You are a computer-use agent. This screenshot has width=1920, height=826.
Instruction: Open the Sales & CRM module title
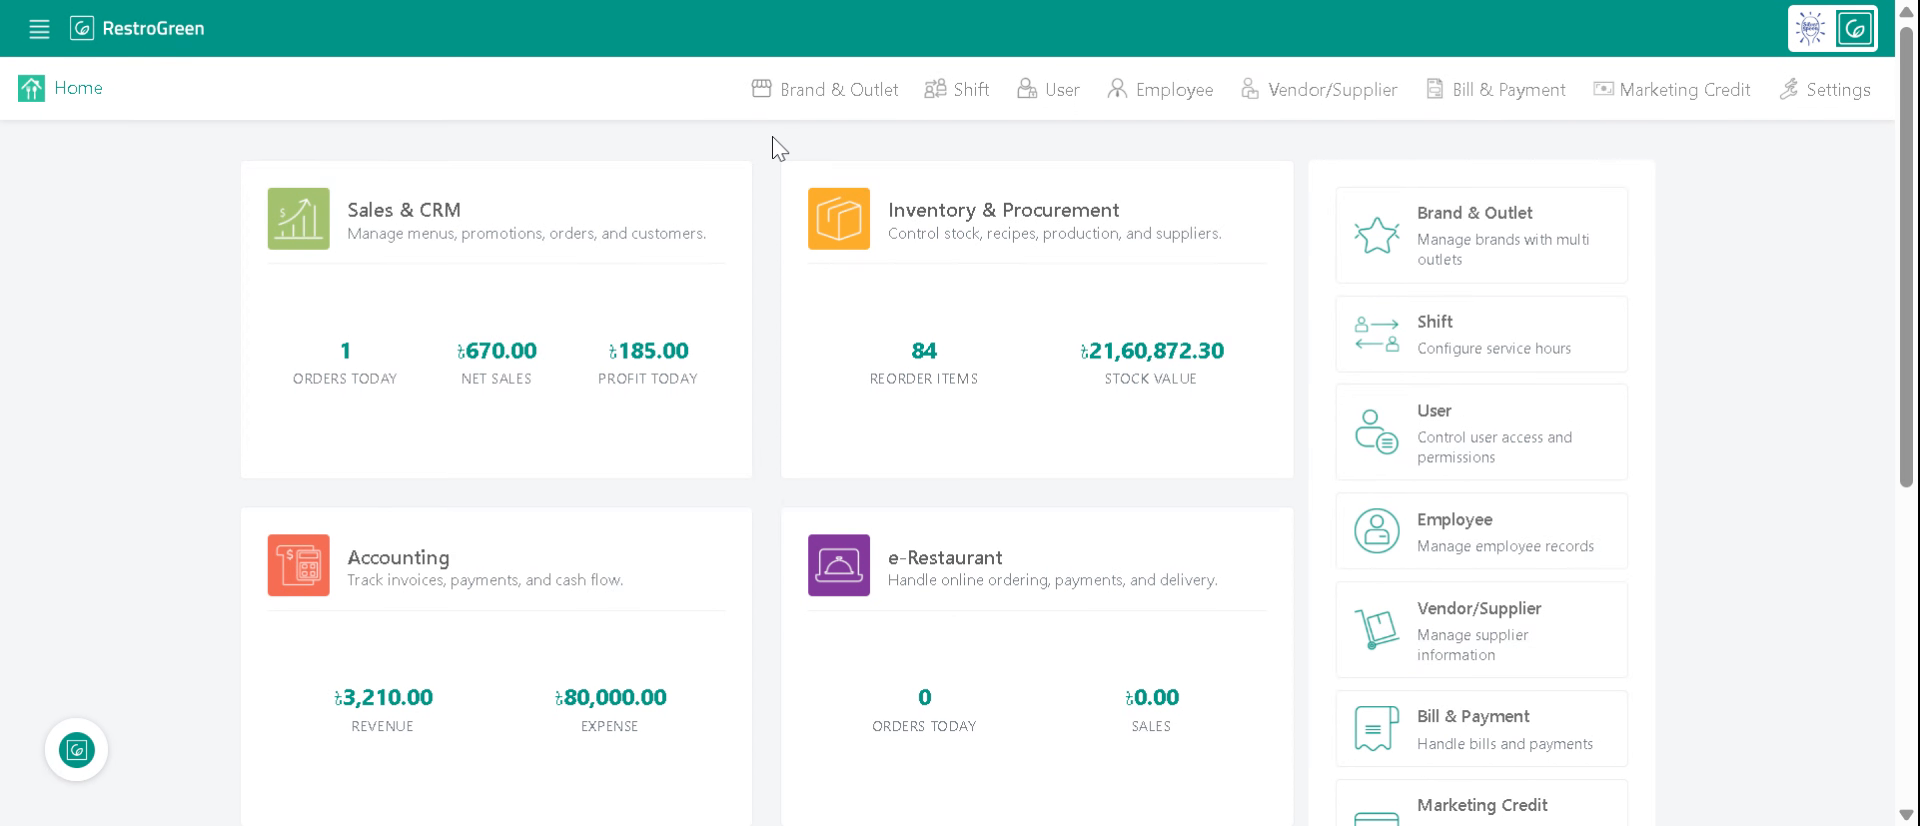(x=404, y=210)
